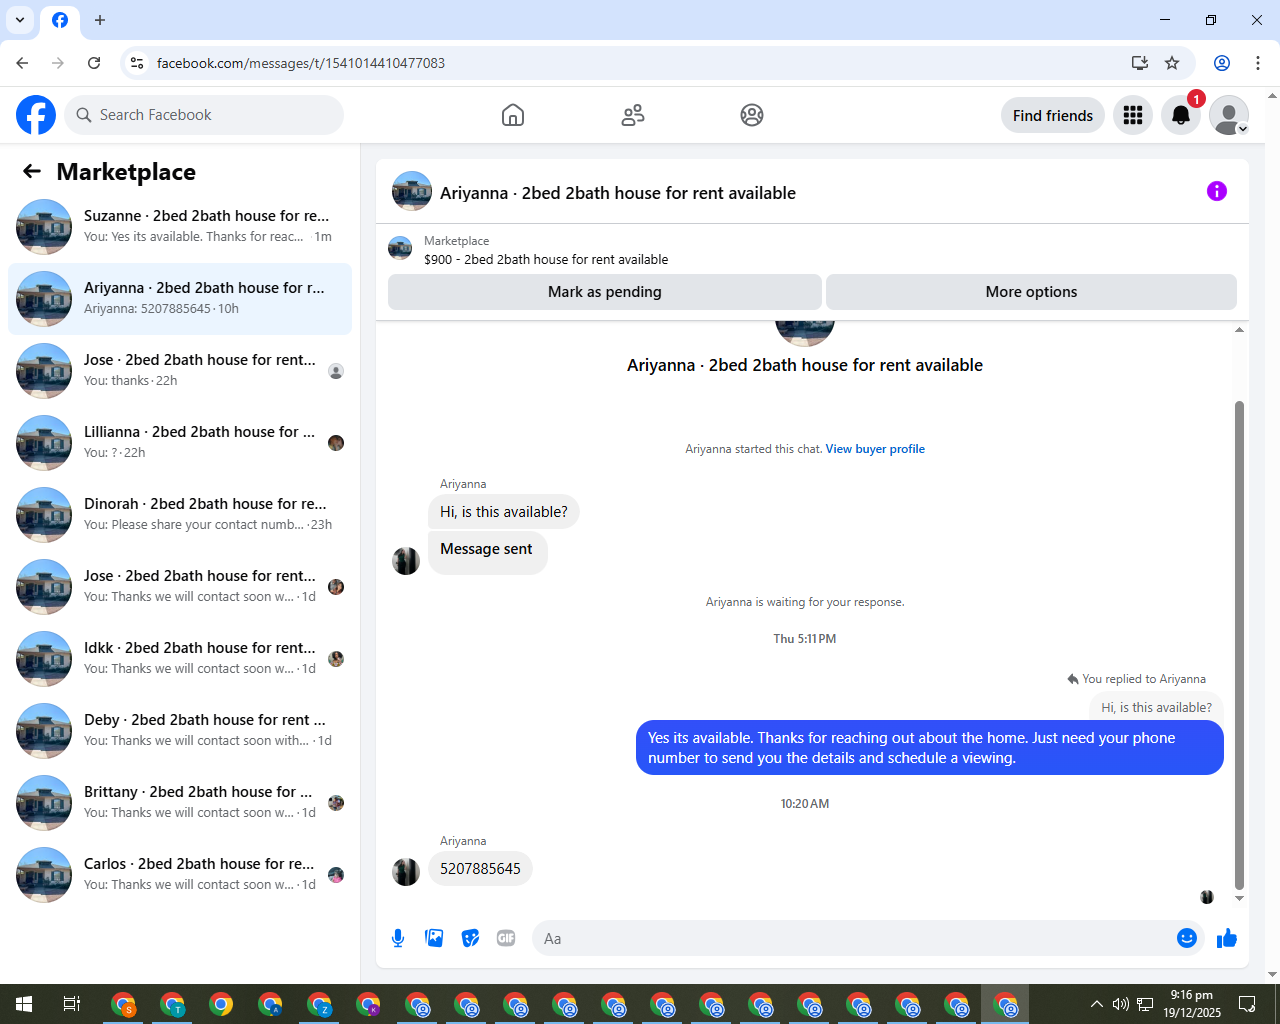Click the Find friends button
Image resolution: width=1280 pixels, height=1024 pixels.
point(1053,115)
